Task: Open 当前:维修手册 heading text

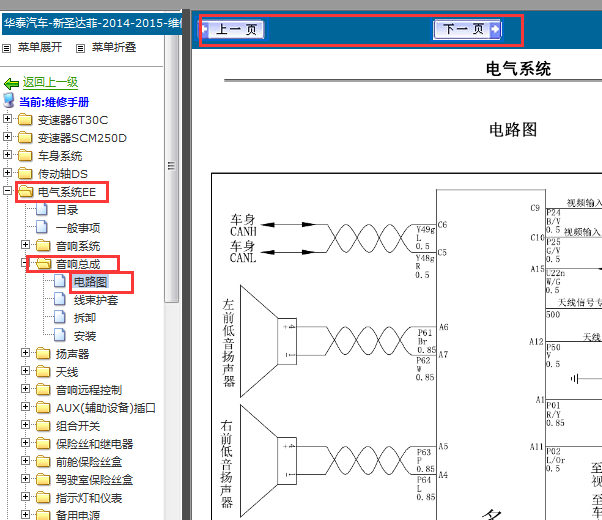Action: pos(54,102)
